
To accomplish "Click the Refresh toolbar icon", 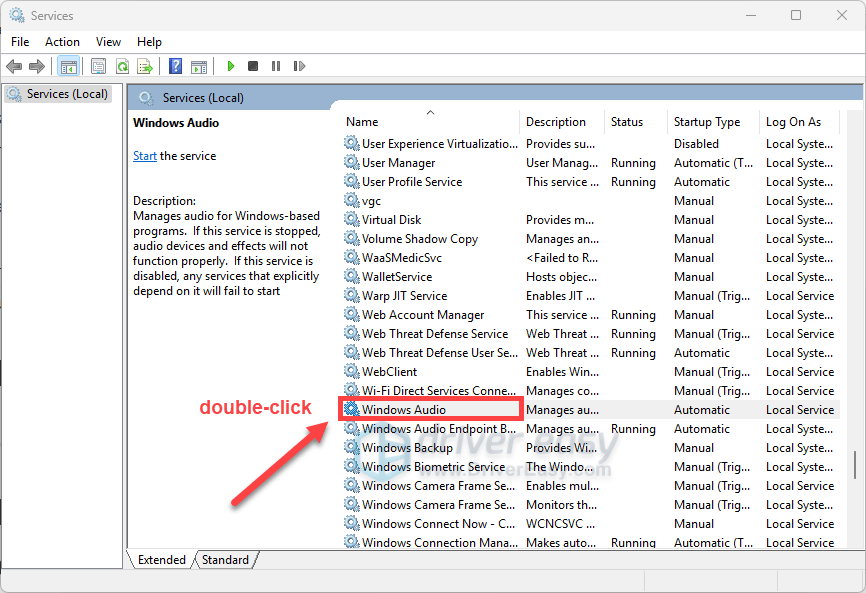I will click(x=122, y=66).
